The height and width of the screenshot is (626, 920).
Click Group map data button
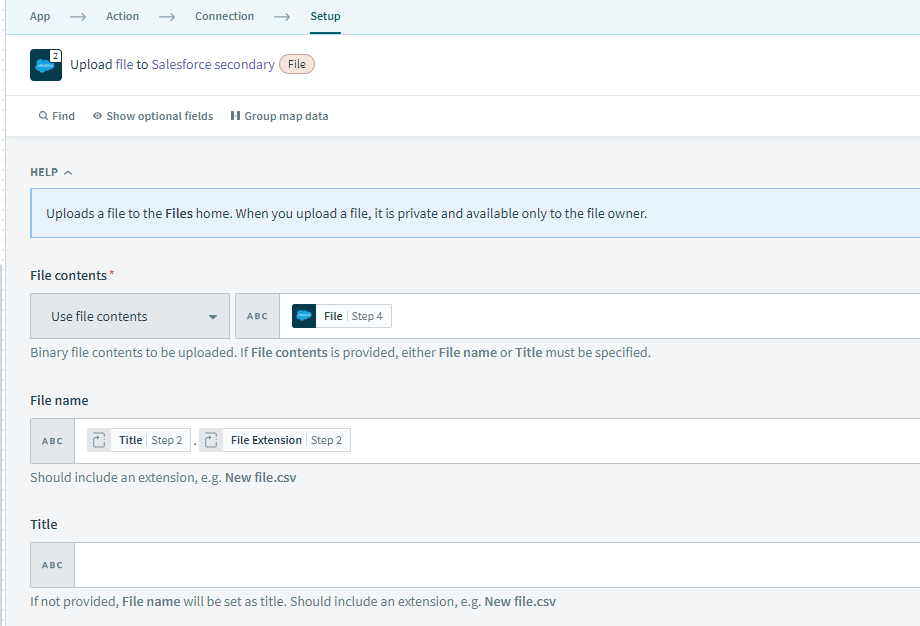(x=279, y=116)
